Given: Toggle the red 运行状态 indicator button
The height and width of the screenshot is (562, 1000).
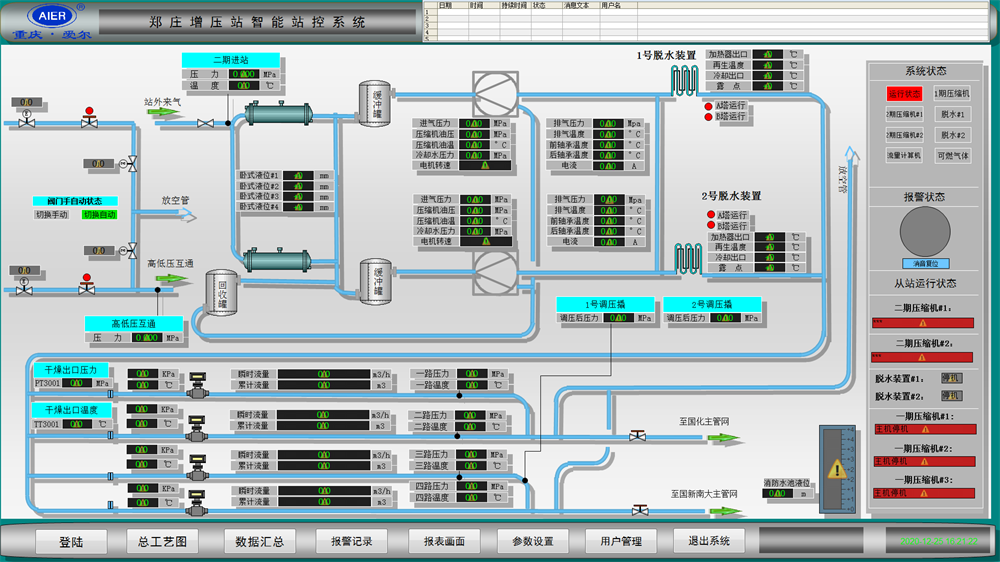Looking at the screenshot, I should [x=904, y=94].
